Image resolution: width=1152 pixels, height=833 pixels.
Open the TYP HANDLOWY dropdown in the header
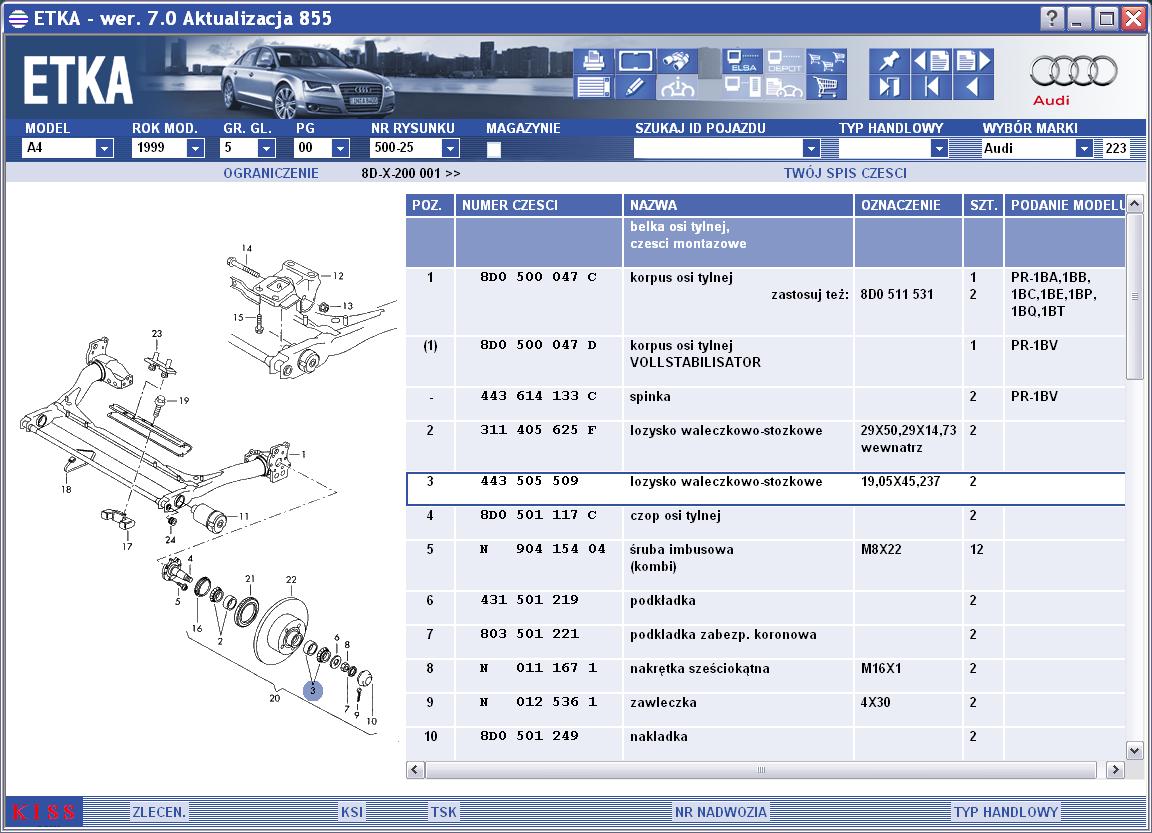click(939, 148)
